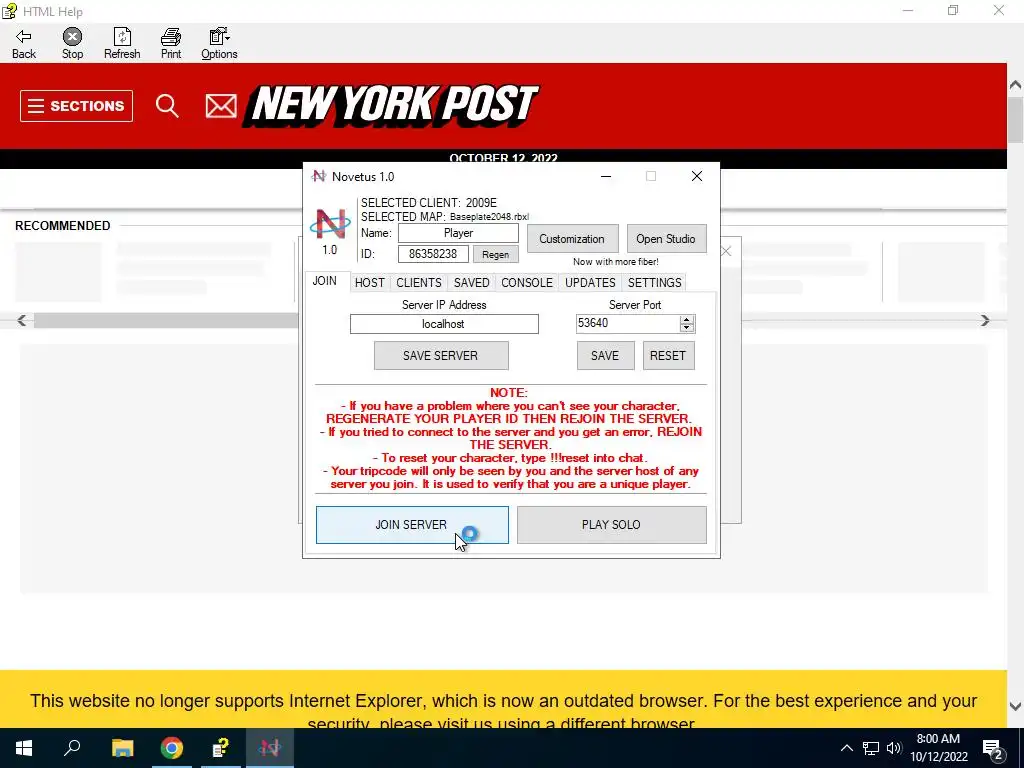The width and height of the screenshot is (1024, 768).
Task: Click the network icon in system tray
Action: (x=871, y=748)
